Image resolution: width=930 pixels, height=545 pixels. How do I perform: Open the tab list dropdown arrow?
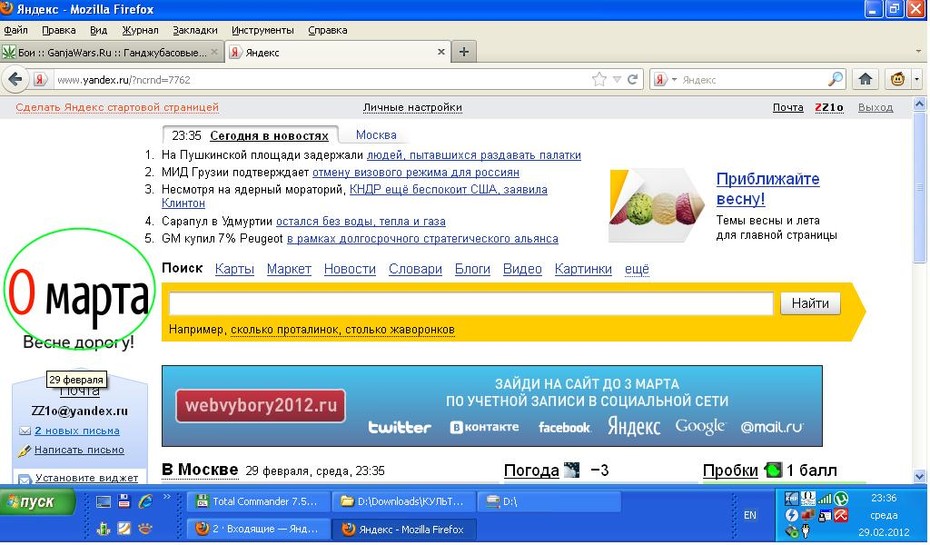pyautogui.click(x=918, y=52)
